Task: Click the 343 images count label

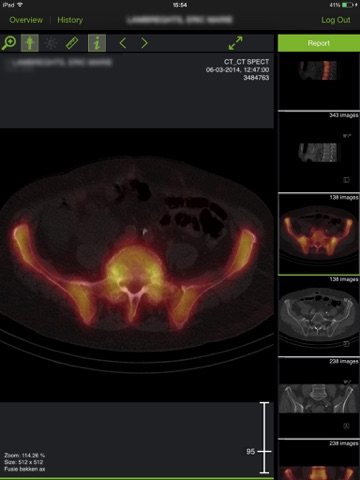Action: point(344,115)
